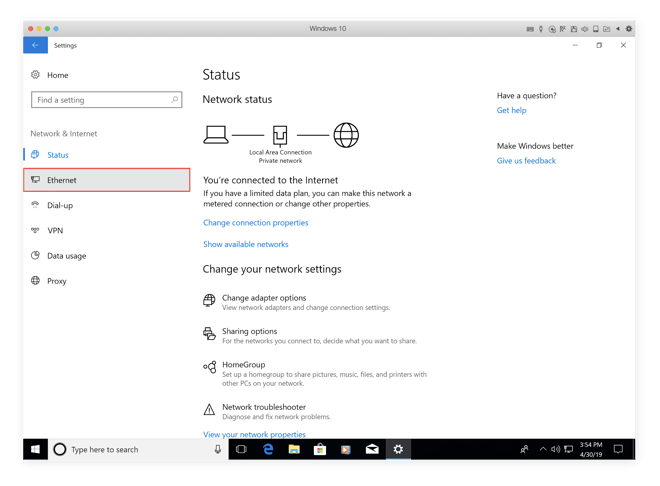Click the taskbar microphone icon

pyautogui.click(x=218, y=449)
